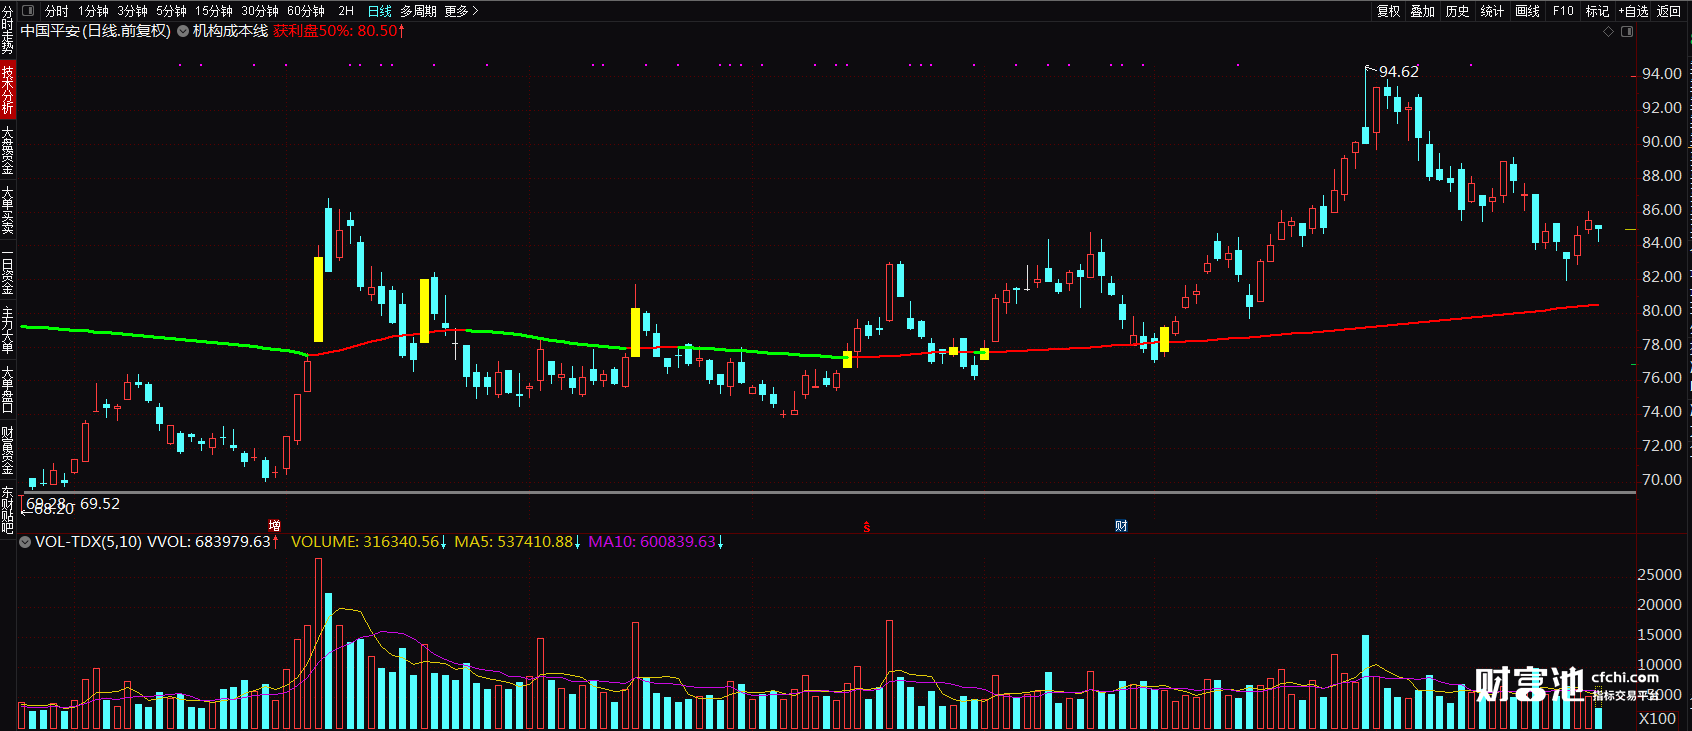
Task: Click the diamond marker icon
Action: [x=1609, y=32]
